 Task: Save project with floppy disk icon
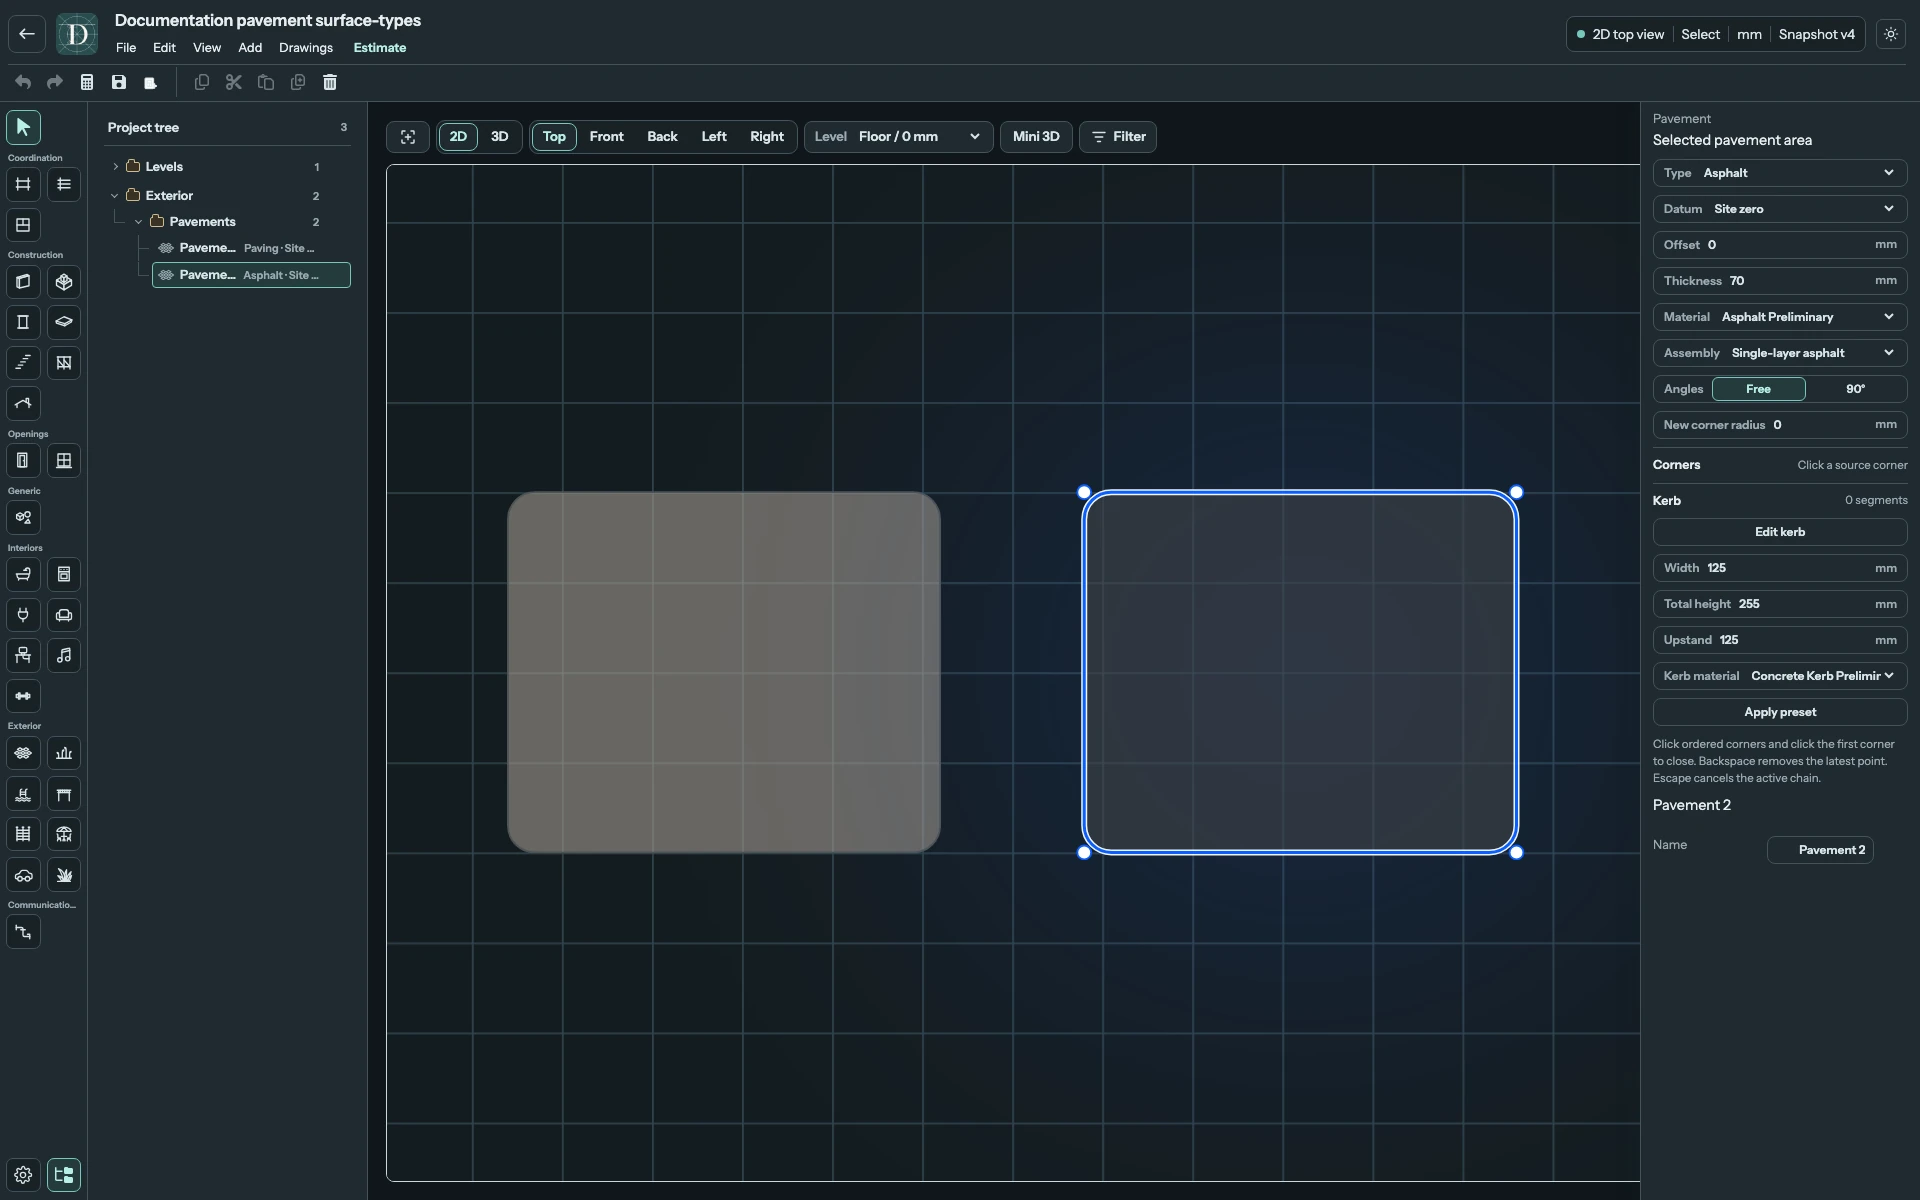click(119, 82)
